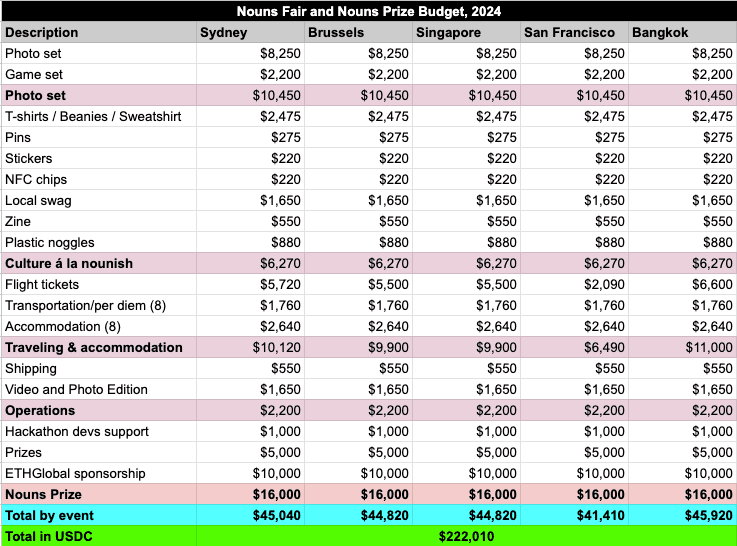The height and width of the screenshot is (546, 737).
Task: Click the Total in USDC value $222,010
Action: pos(466,536)
